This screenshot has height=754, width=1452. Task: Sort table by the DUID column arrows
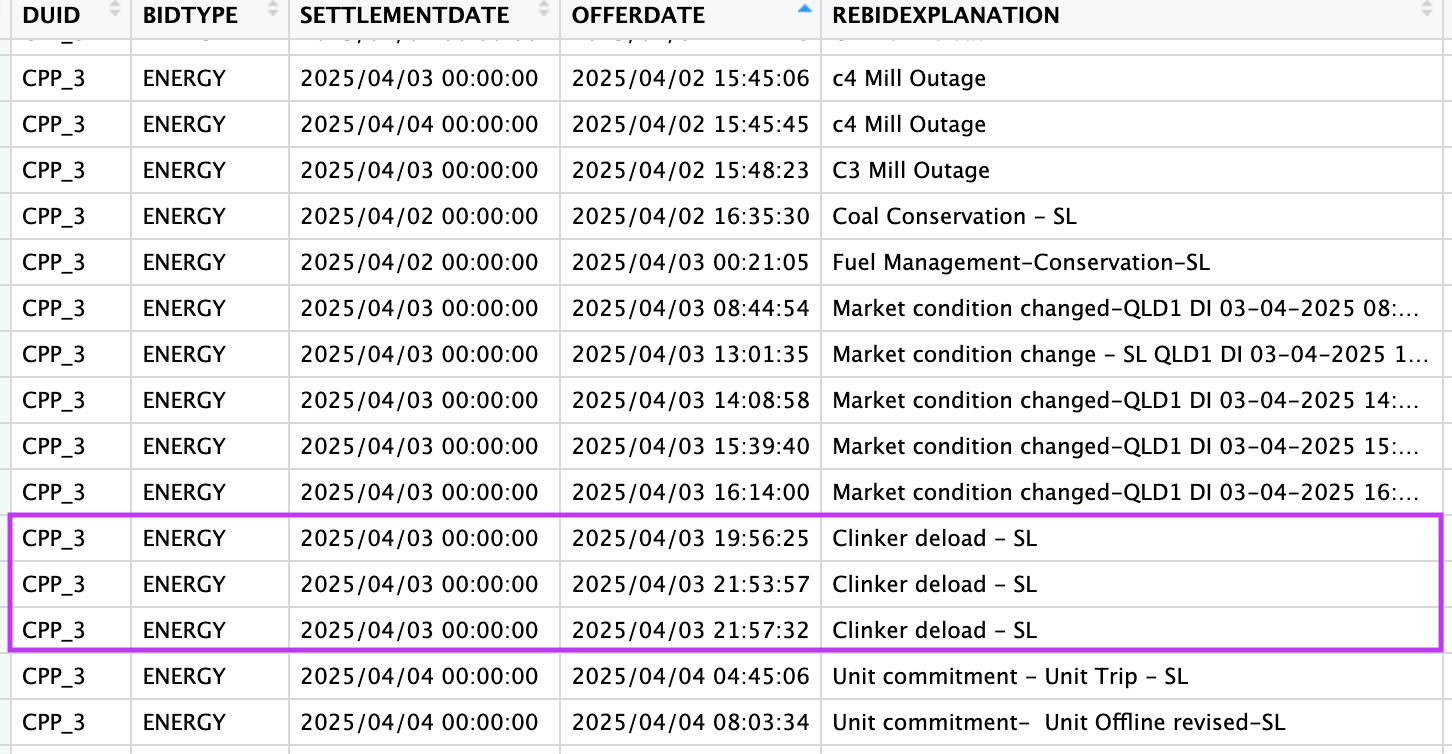[x=114, y=9]
